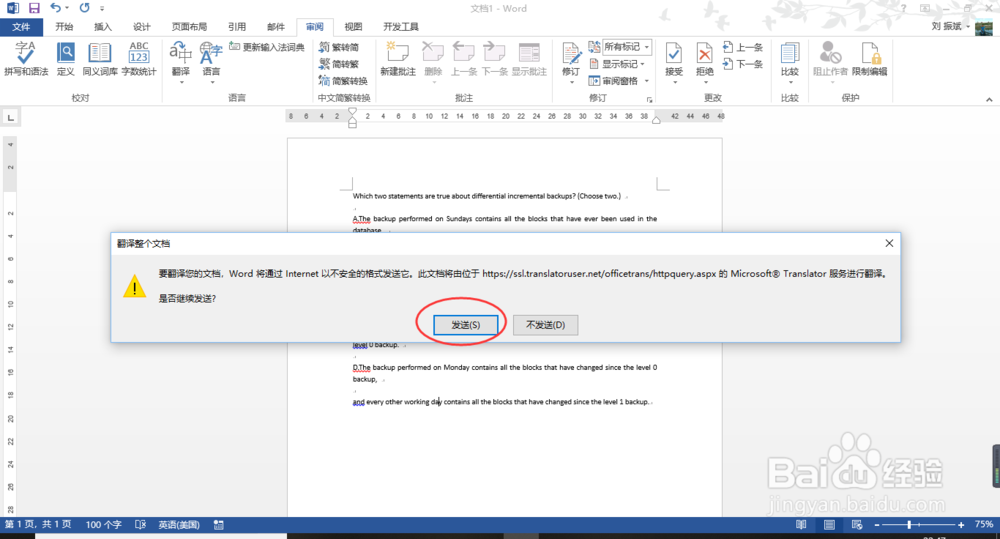Click the macro recording icon in status bar

219,524
